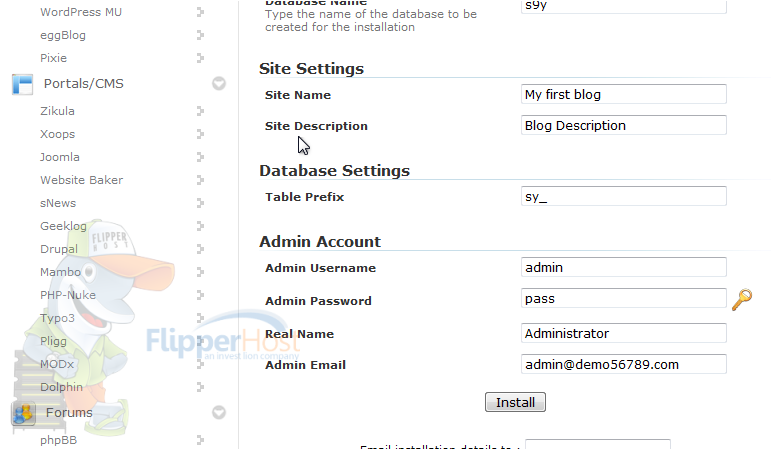Open Pixie script arrow icon
Image resolution: width=776 pixels, height=450 pixels.
point(200,58)
